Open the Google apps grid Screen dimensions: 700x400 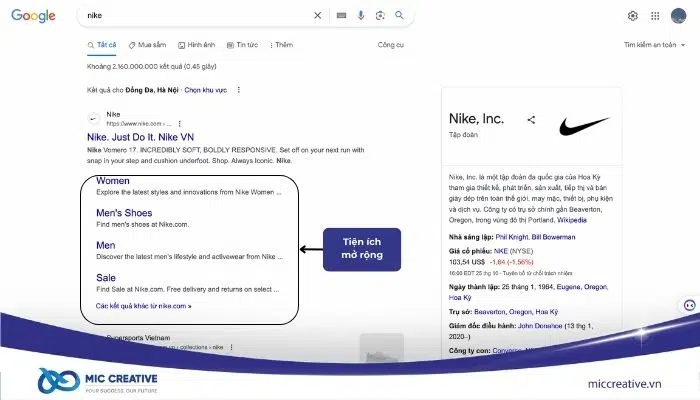[x=655, y=16]
